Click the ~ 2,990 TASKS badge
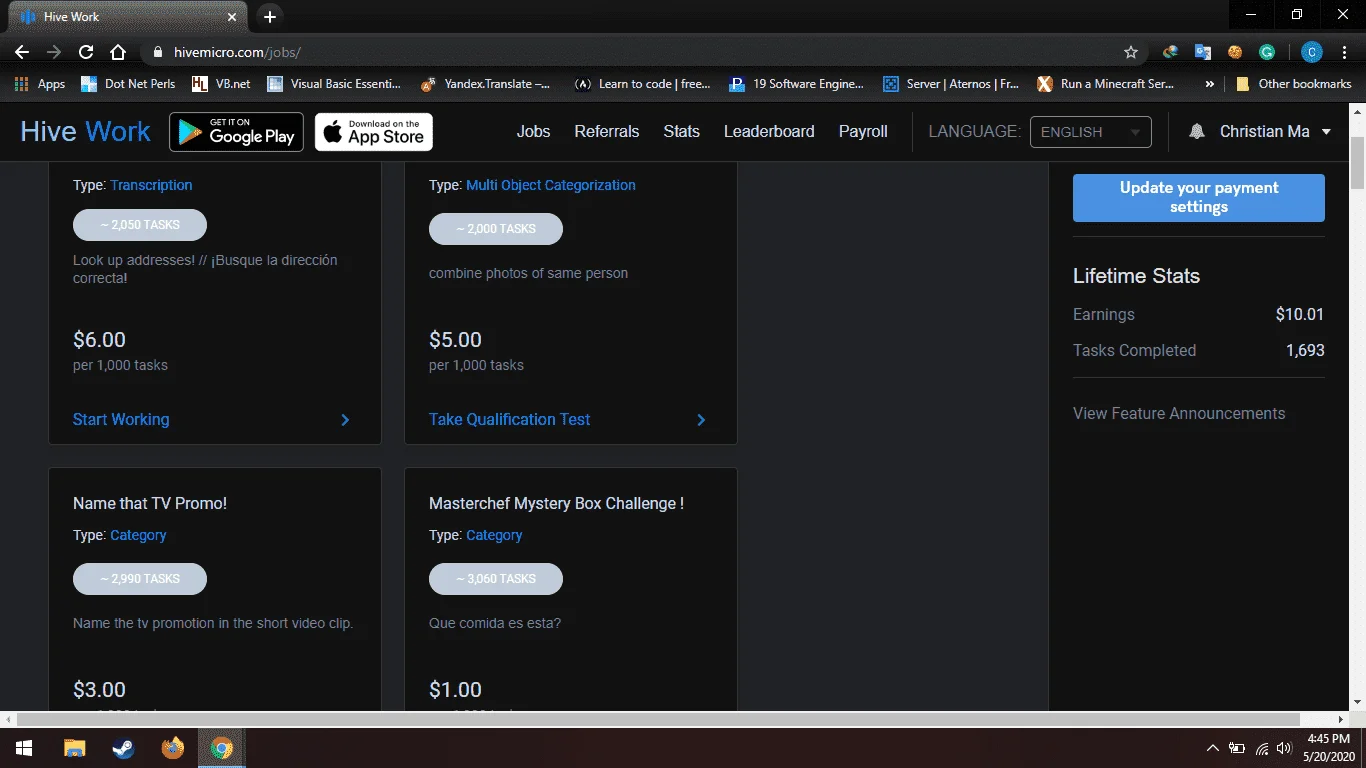Viewport: 1366px width, 768px height. pos(140,579)
